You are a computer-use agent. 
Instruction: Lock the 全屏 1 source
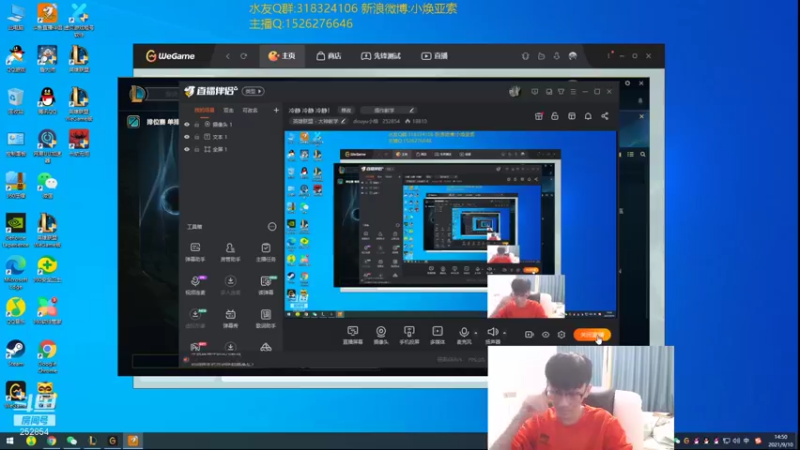click(x=196, y=149)
